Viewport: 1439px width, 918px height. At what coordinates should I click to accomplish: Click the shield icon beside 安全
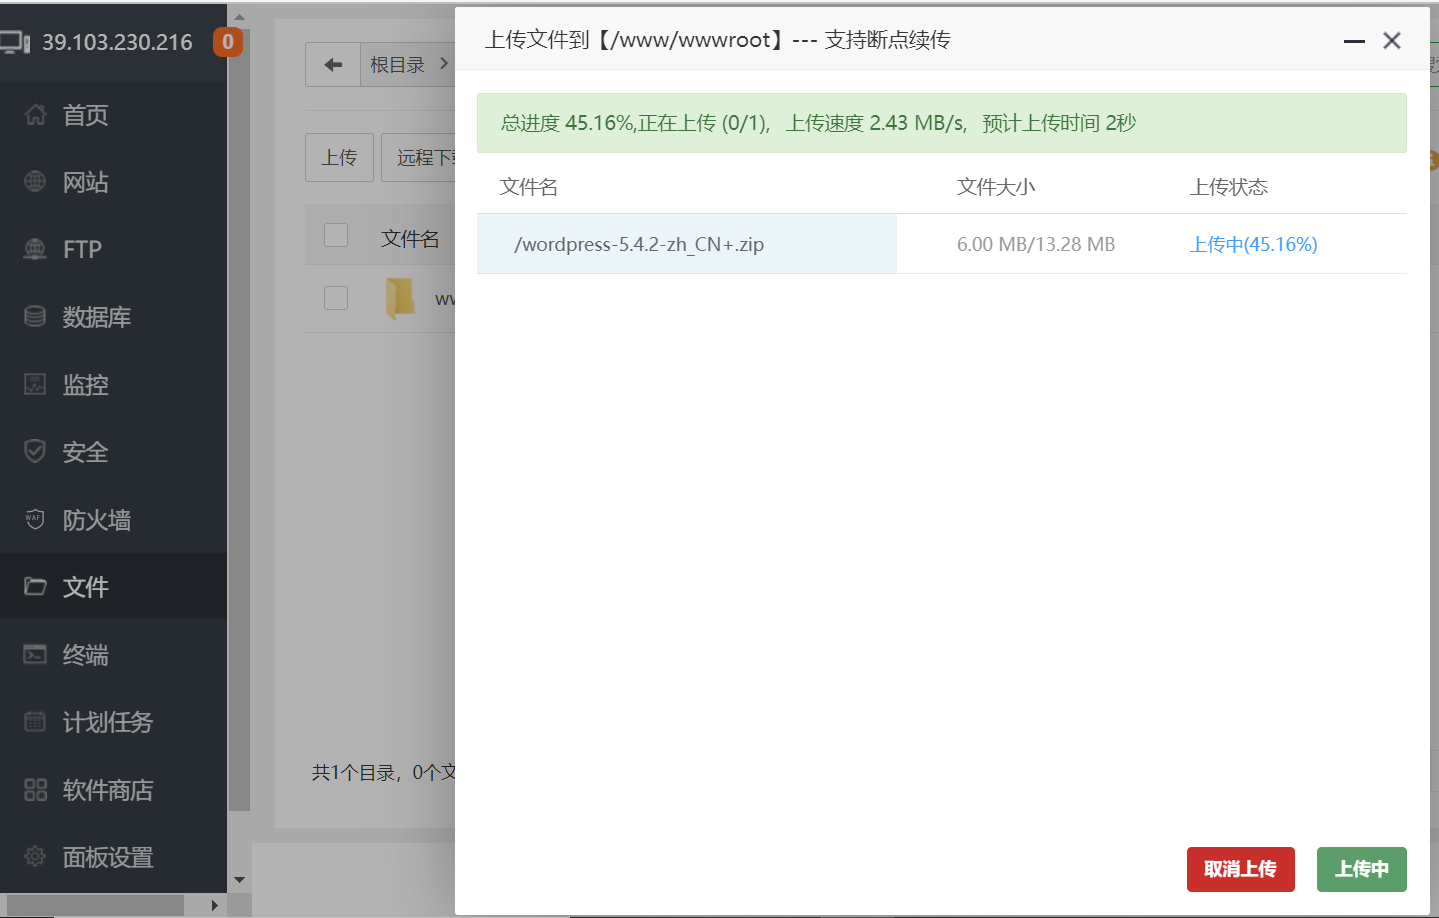tap(35, 451)
